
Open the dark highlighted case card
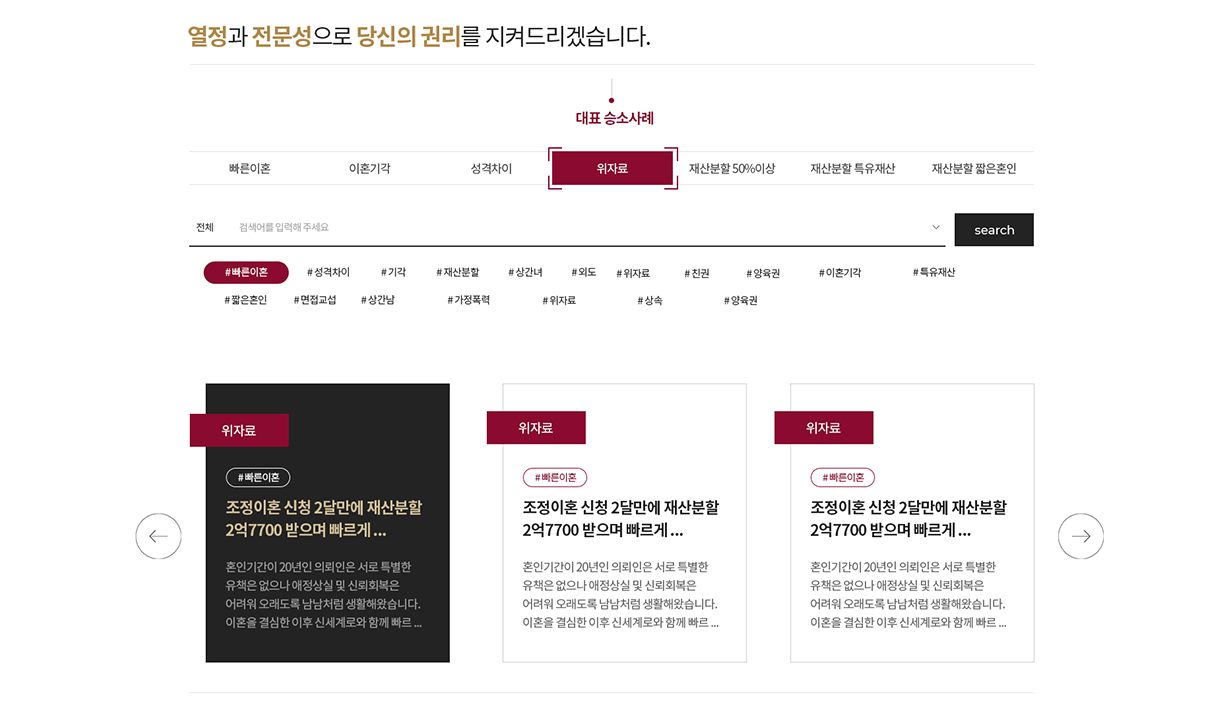click(x=327, y=540)
